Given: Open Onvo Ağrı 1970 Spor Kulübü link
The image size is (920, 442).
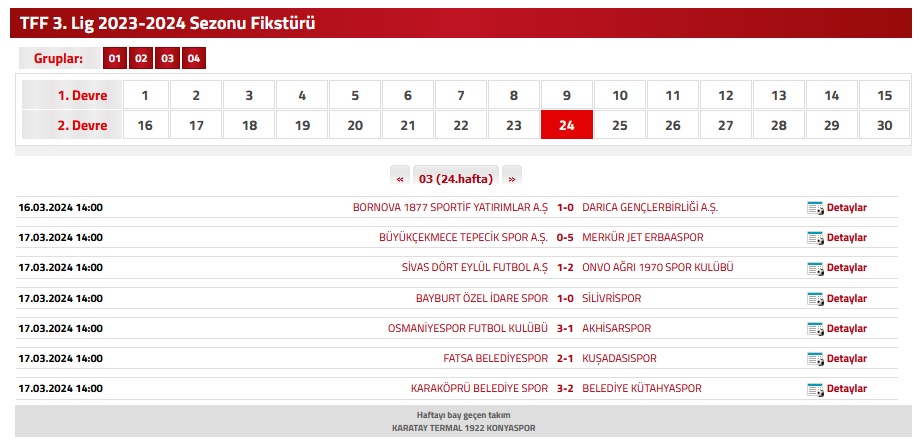Looking at the screenshot, I should tap(658, 268).
